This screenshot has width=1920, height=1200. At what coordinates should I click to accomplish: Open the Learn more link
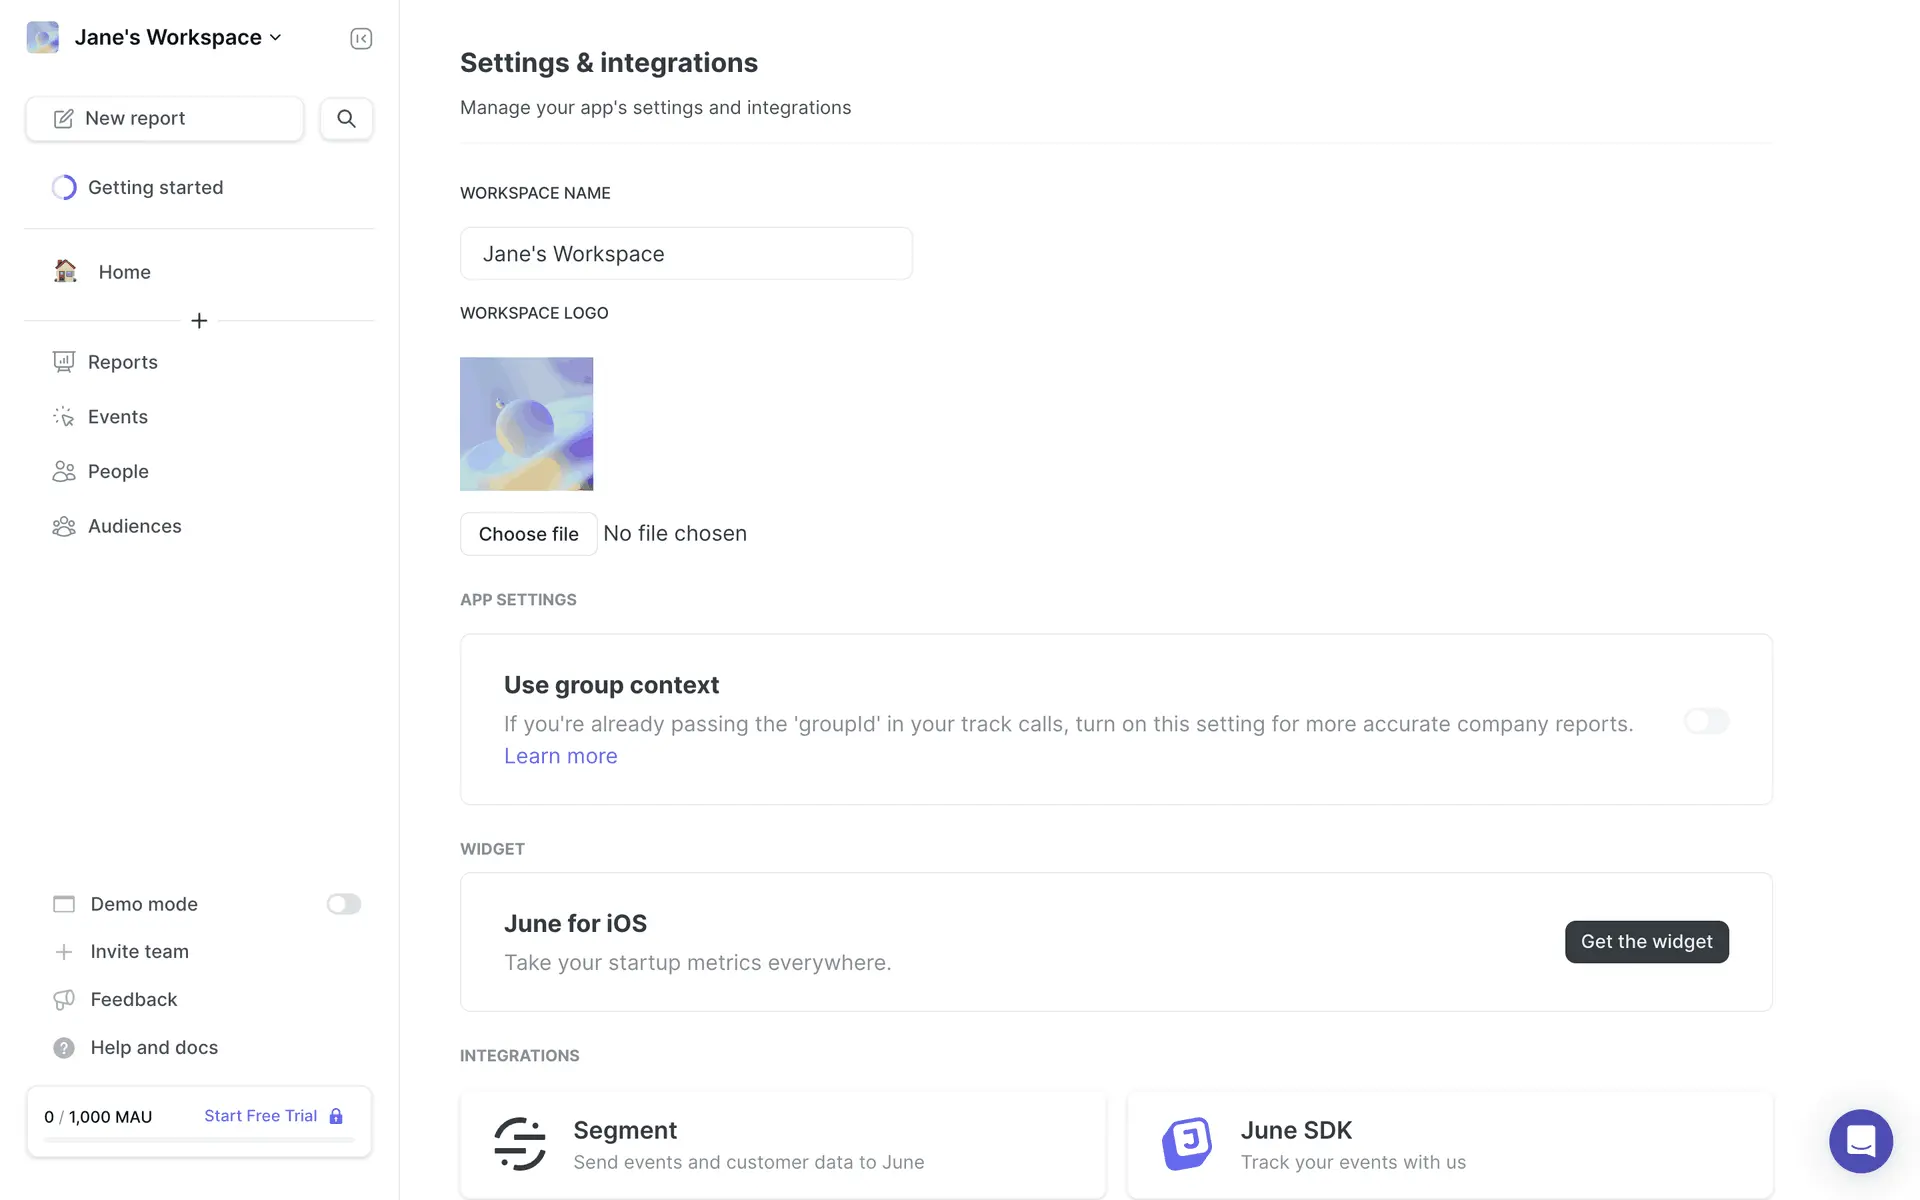pyautogui.click(x=560, y=757)
